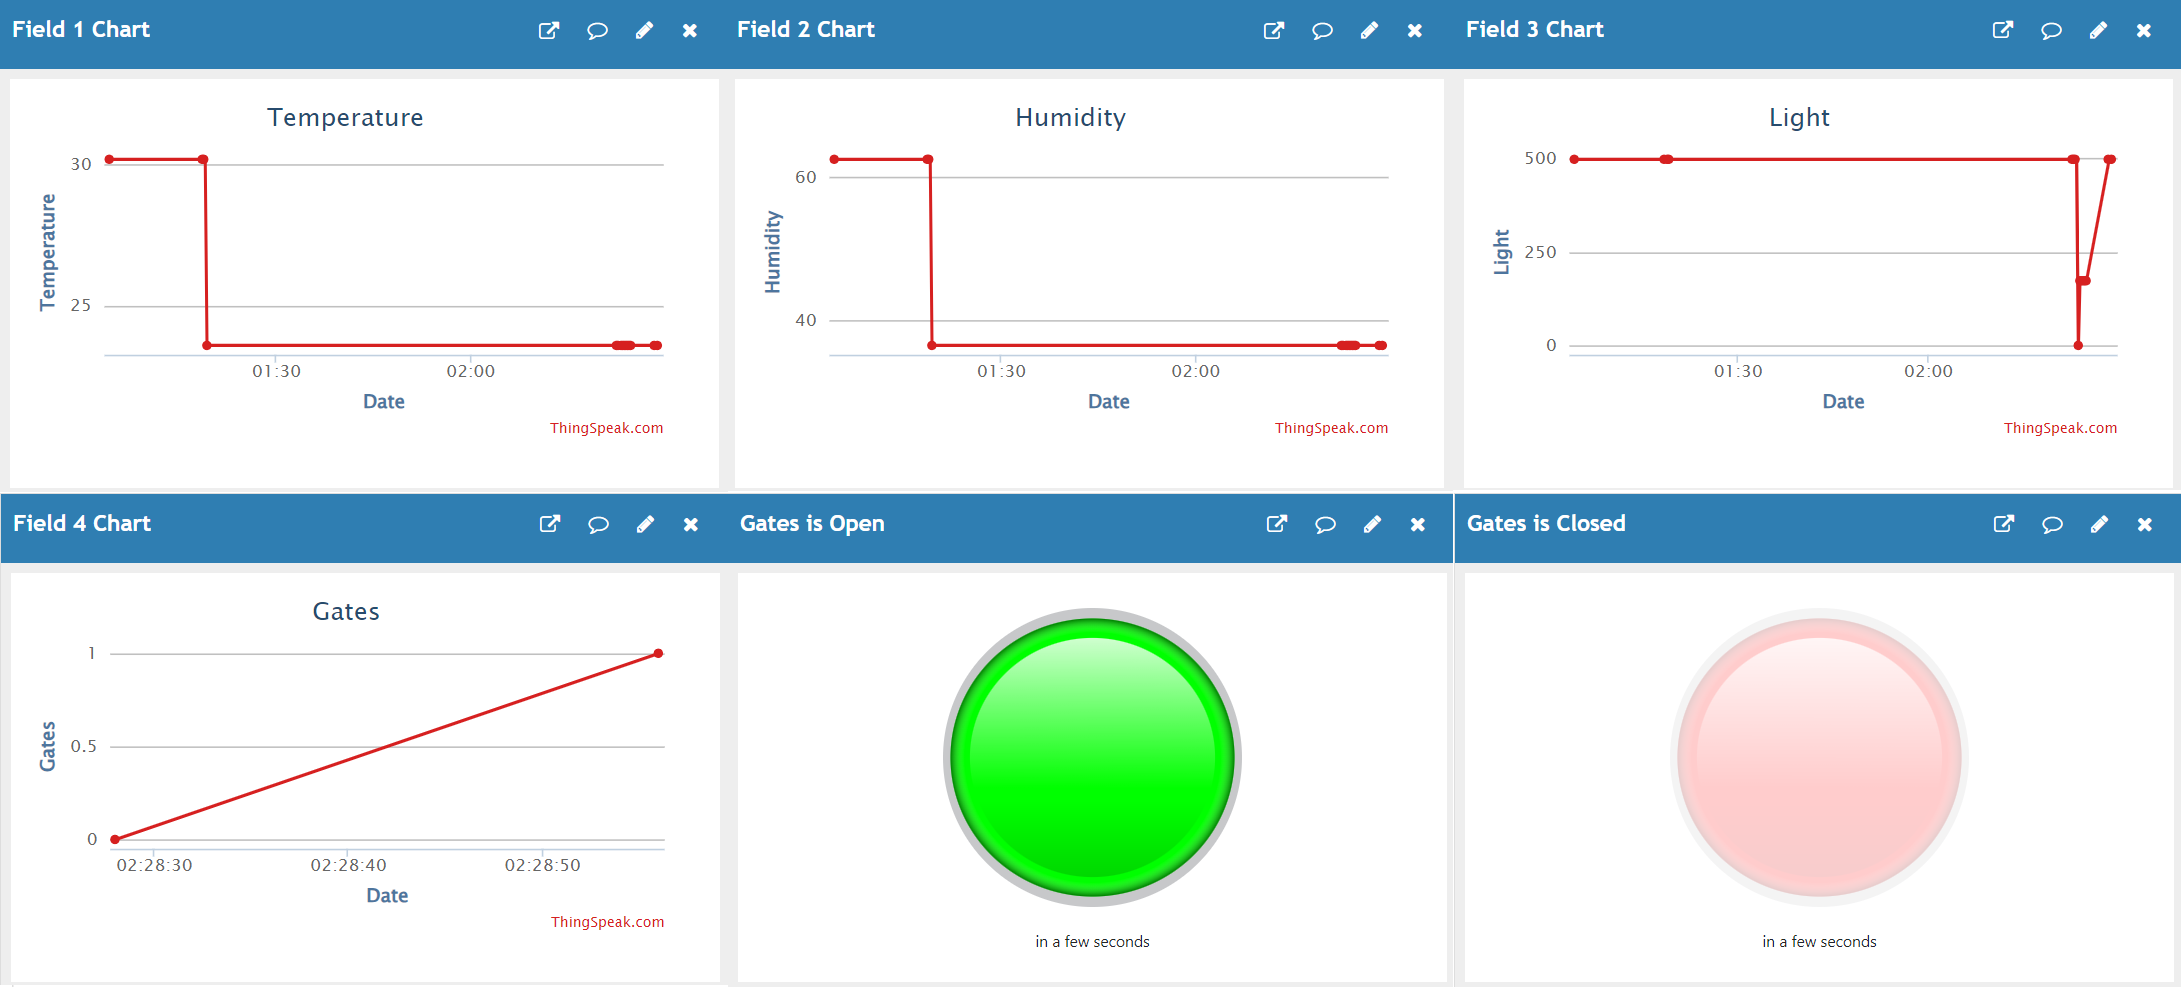Remove Gates is Closed widget
Viewport: 2181px width, 987px height.
pyautogui.click(x=2145, y=524)
